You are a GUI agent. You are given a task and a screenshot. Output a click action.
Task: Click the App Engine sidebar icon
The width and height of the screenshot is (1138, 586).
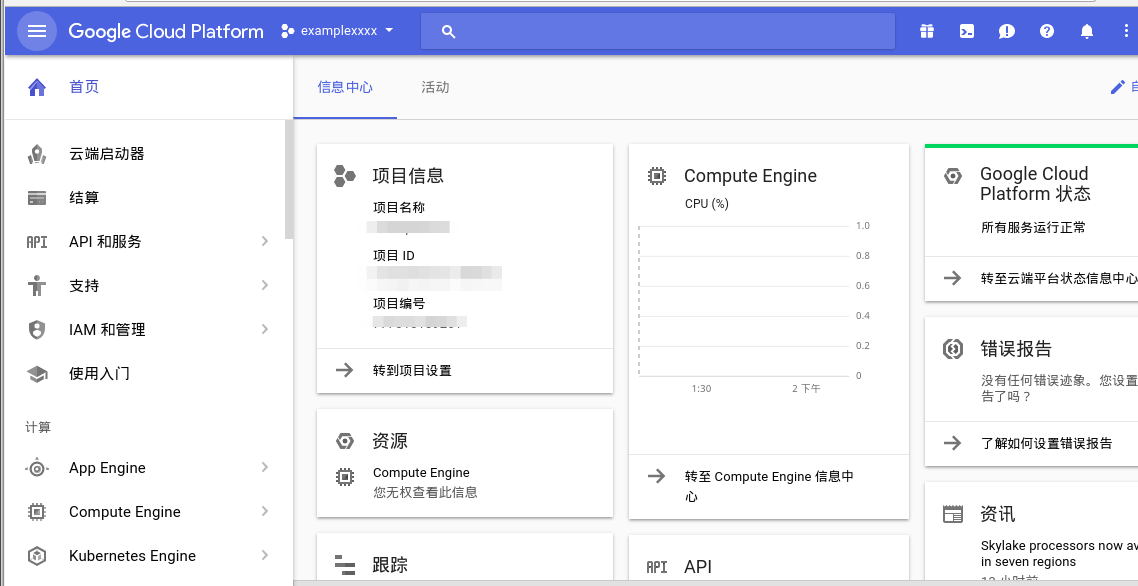coord(37,468)
